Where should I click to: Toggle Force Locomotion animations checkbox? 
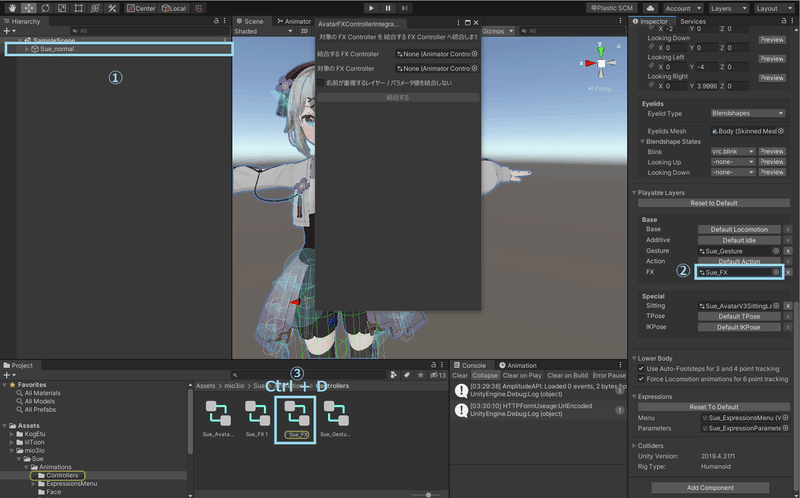641,379
